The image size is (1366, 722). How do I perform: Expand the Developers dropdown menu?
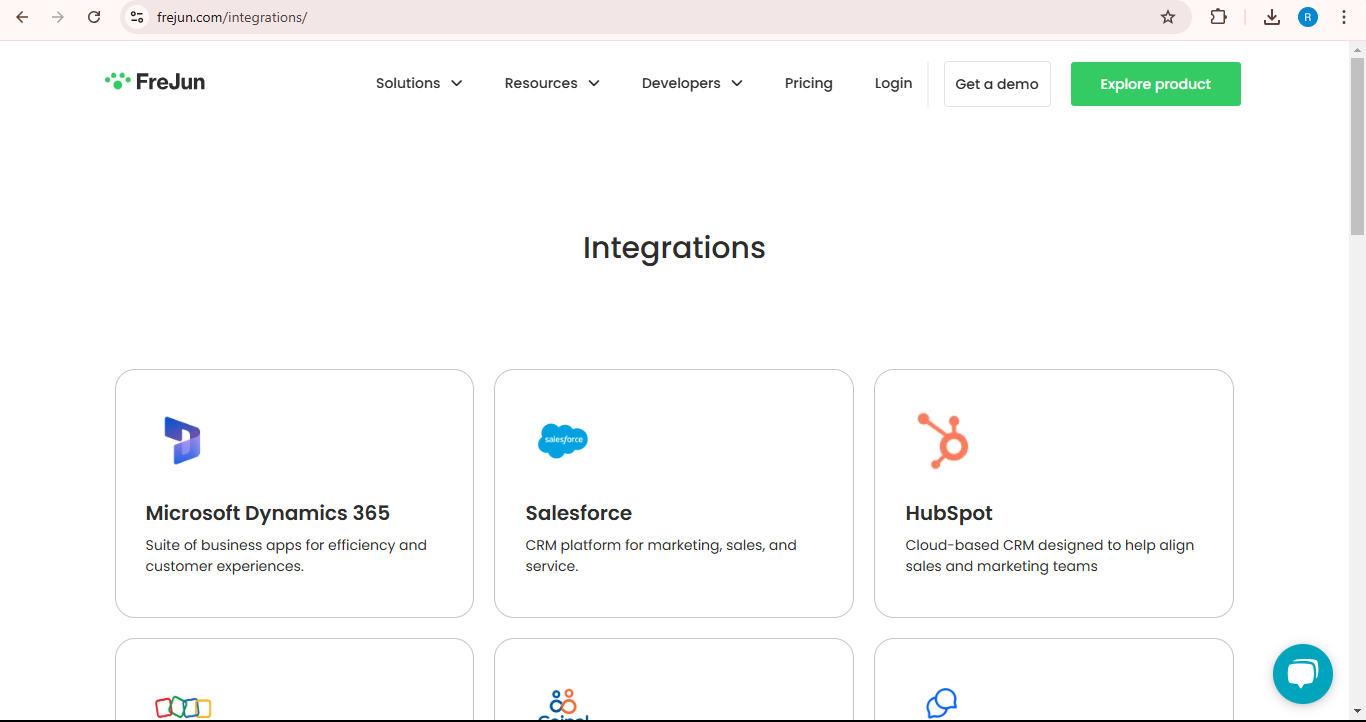coord(692,83)
